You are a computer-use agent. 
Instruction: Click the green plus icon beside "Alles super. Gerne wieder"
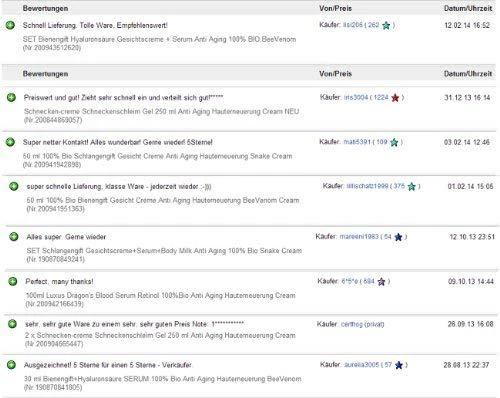pos(14,237)
